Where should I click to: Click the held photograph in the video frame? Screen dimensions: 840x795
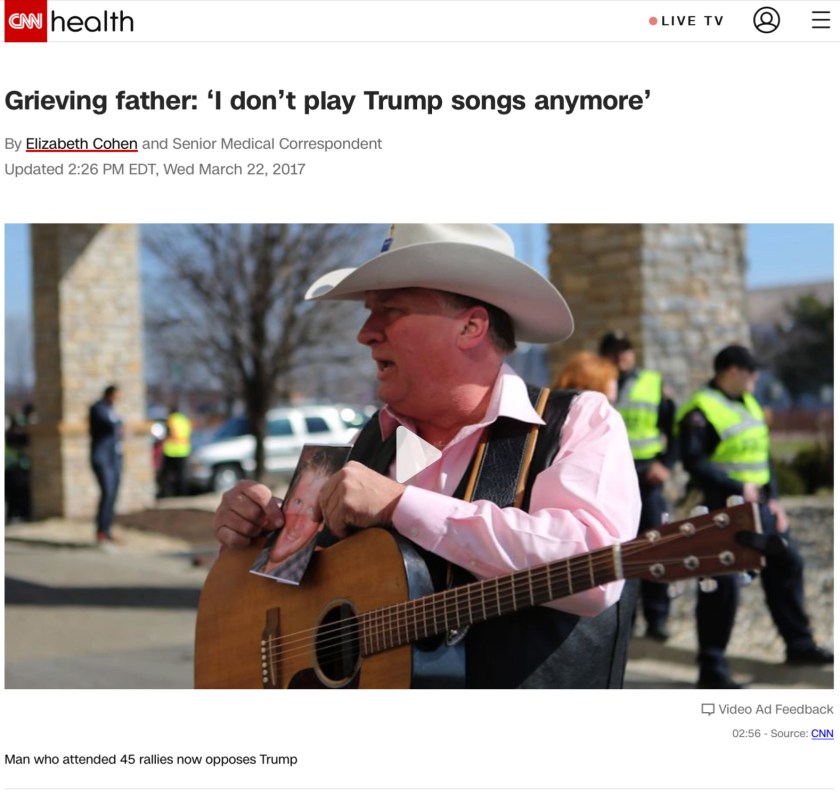[x=296, y=514]
